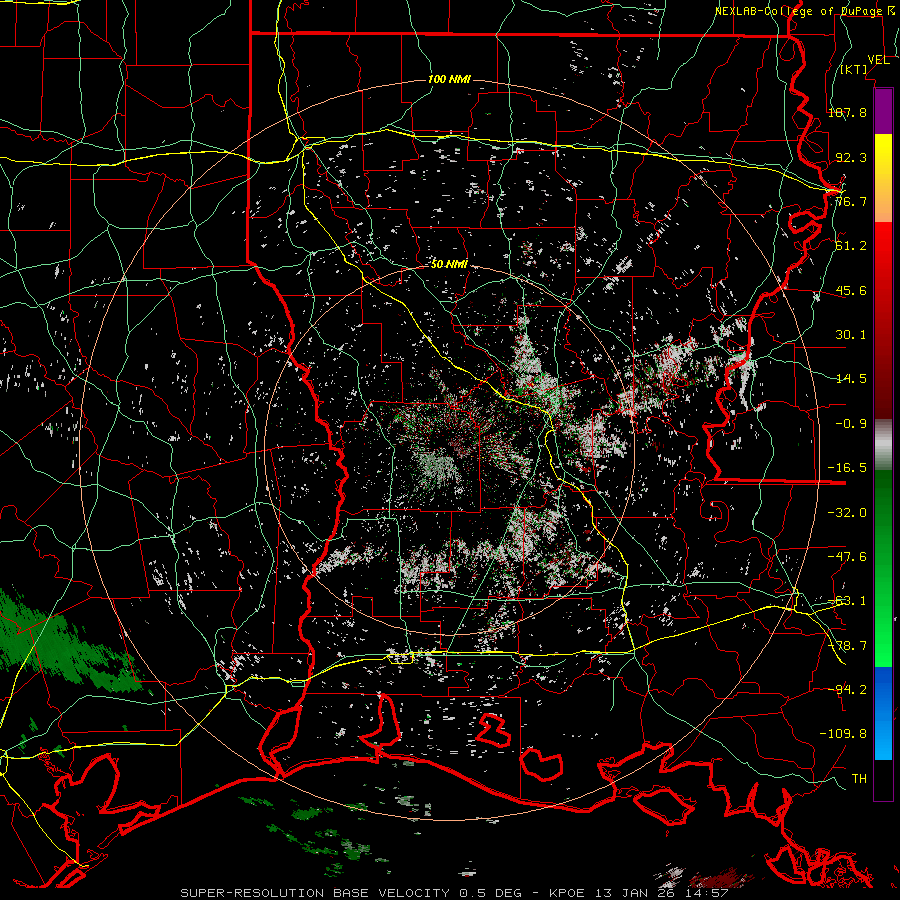Click the TH label under the color bar
This screenshot has width=900, height=900.
(x=859, y=778)
